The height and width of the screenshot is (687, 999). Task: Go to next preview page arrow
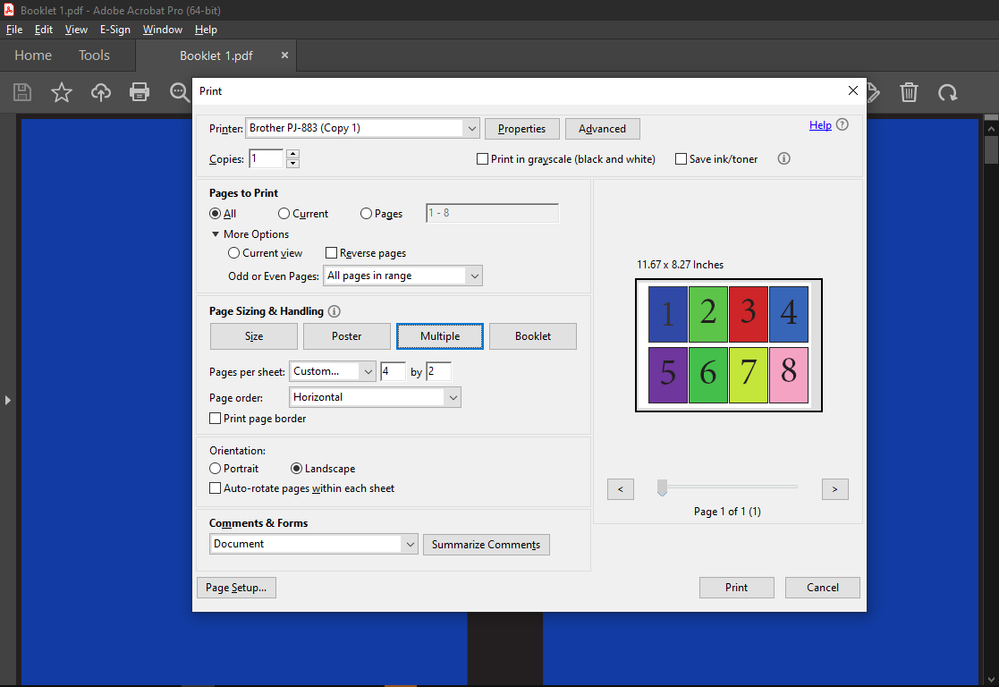pos(835,489)
